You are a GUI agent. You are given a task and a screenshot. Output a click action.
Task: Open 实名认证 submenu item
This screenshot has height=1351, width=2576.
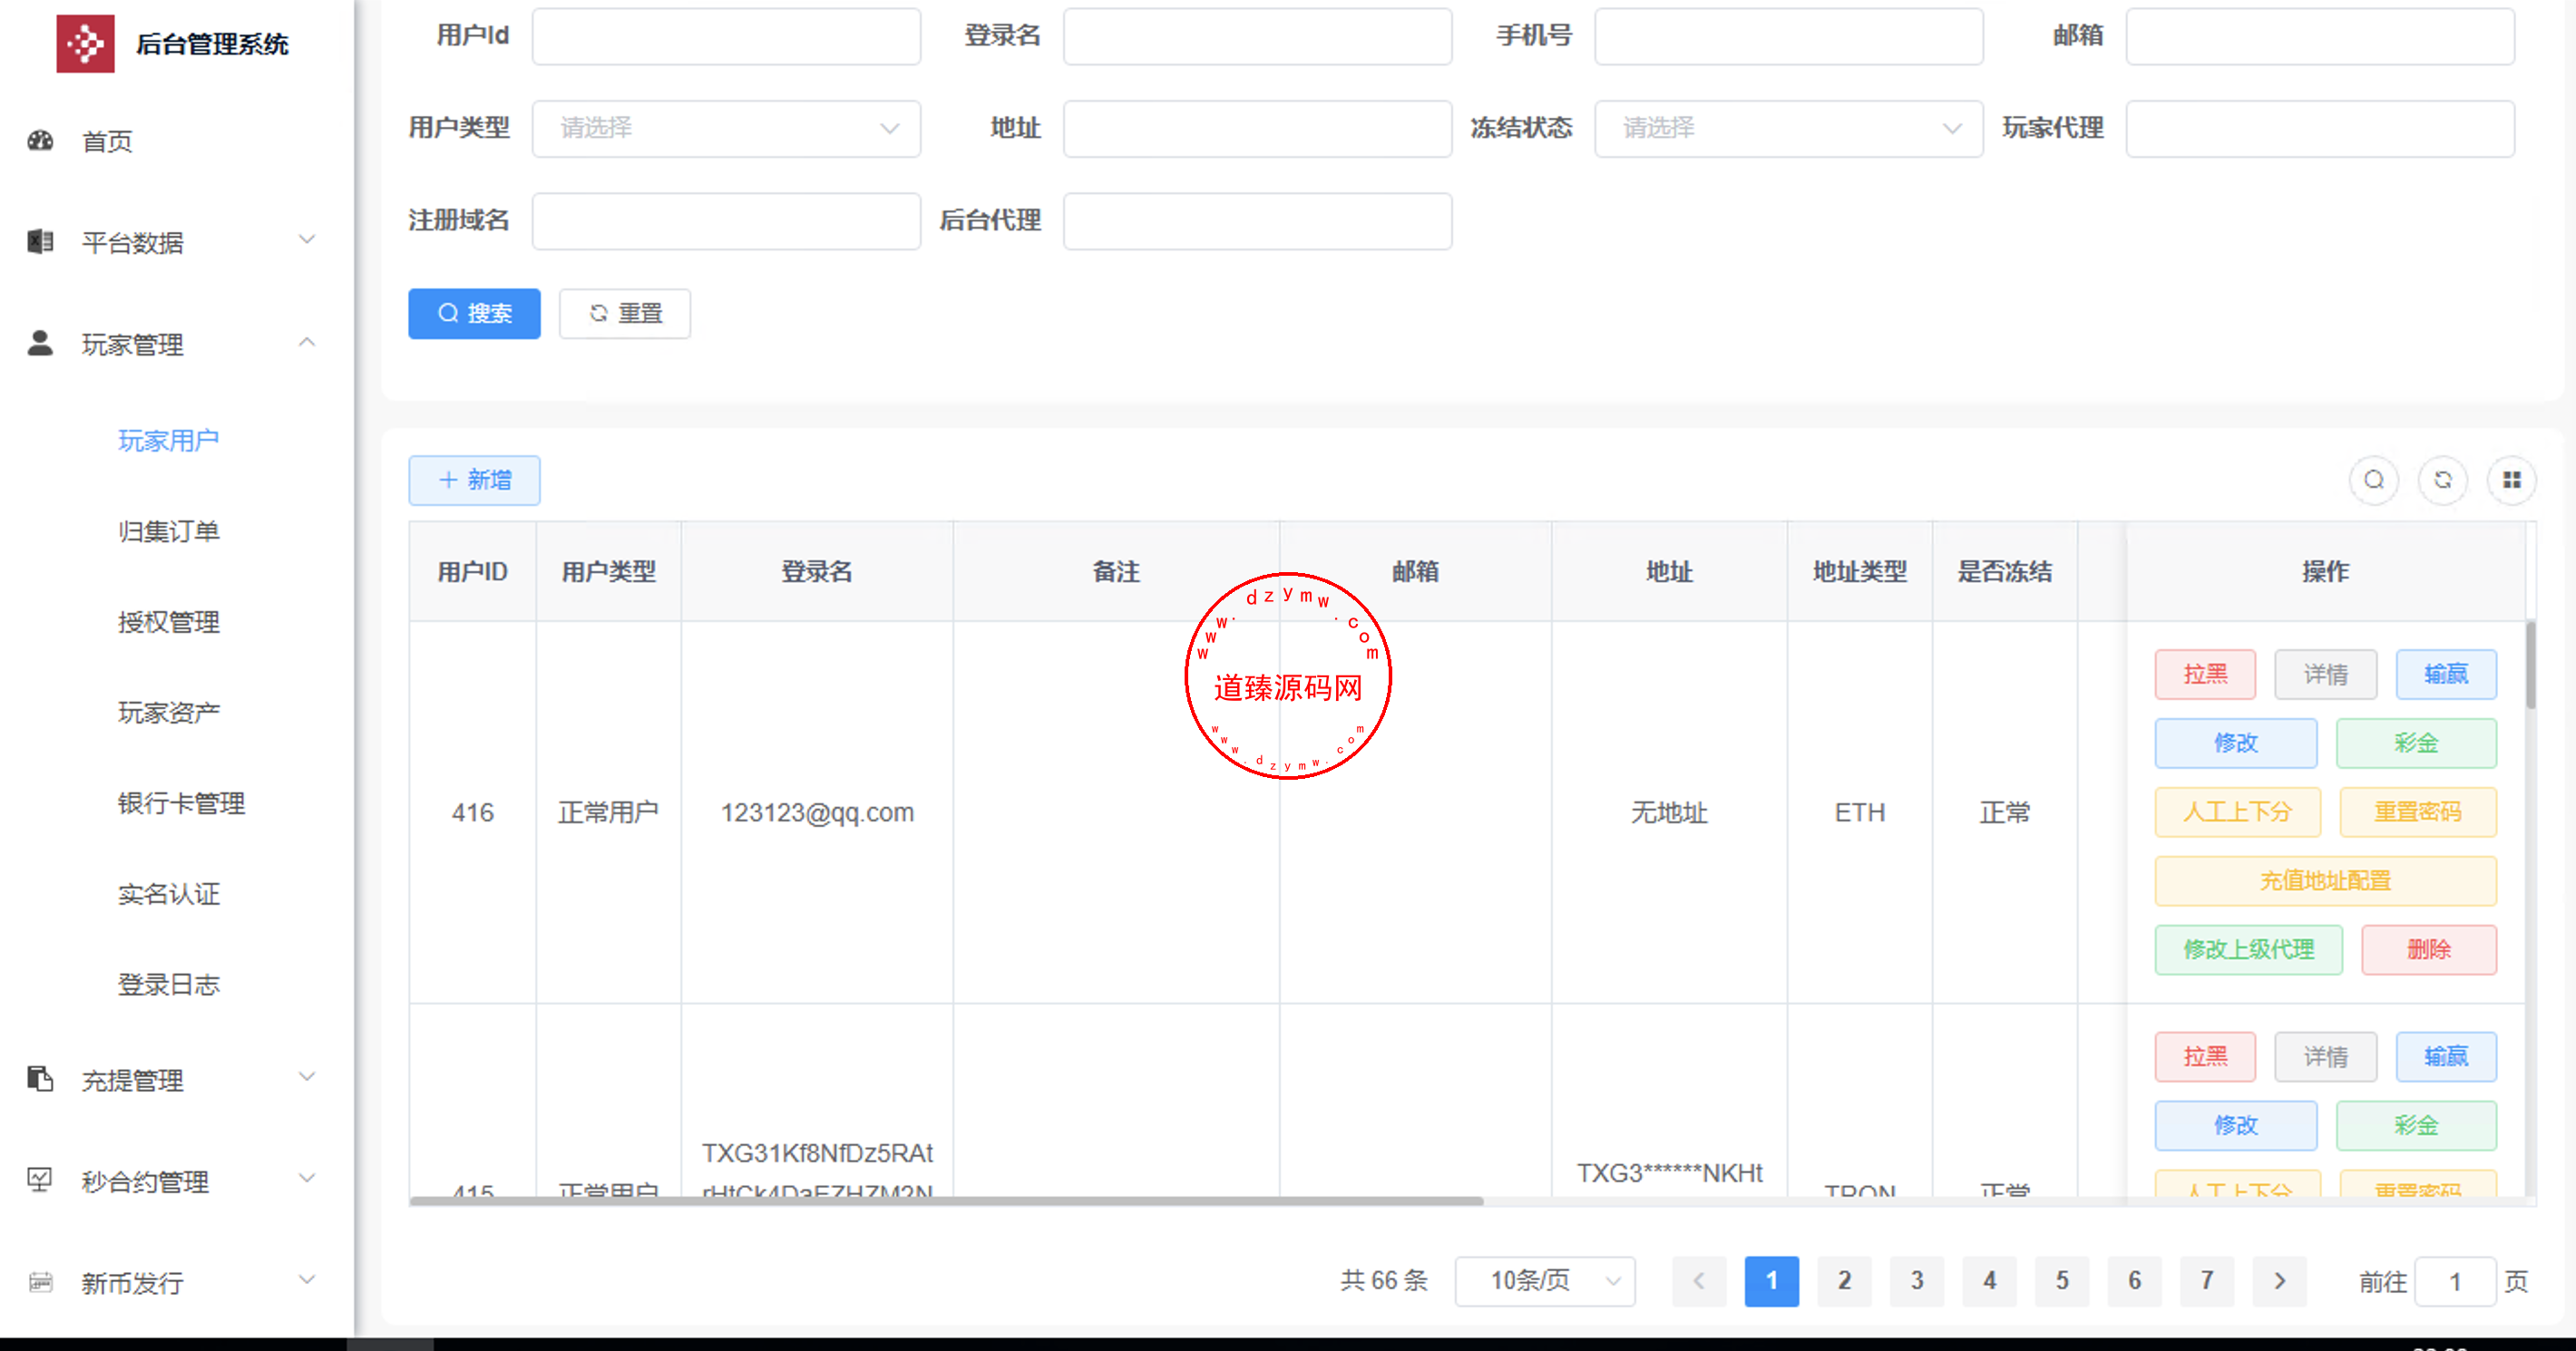coord(169,894)
